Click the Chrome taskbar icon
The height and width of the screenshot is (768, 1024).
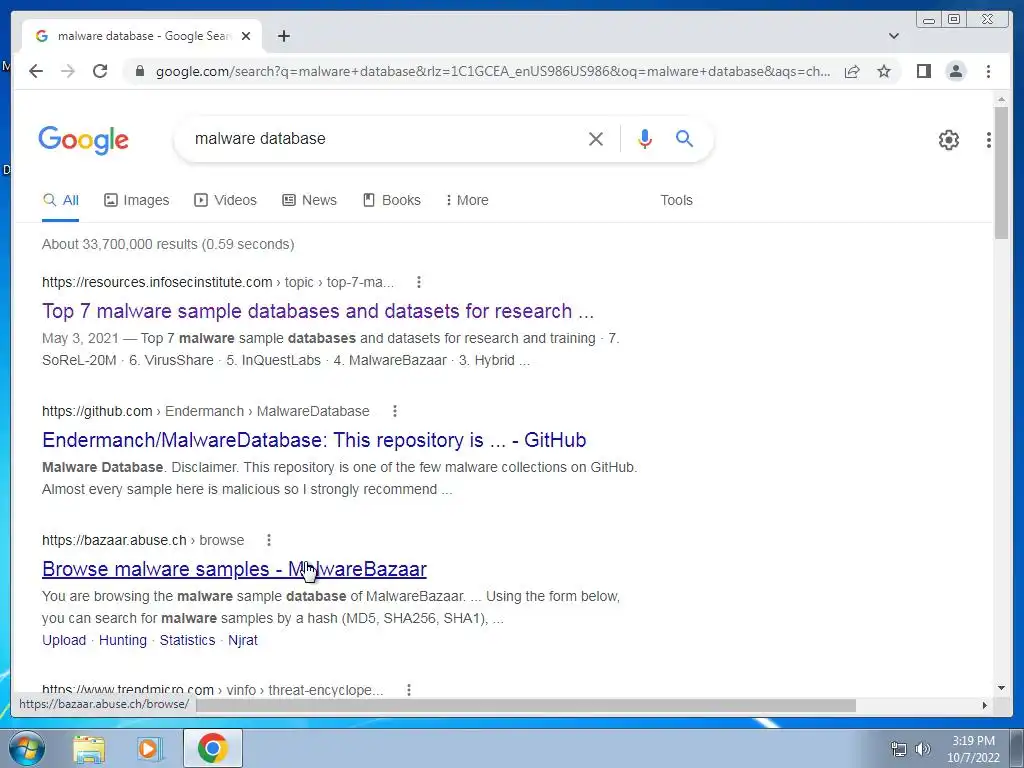[x=213, y=748]
